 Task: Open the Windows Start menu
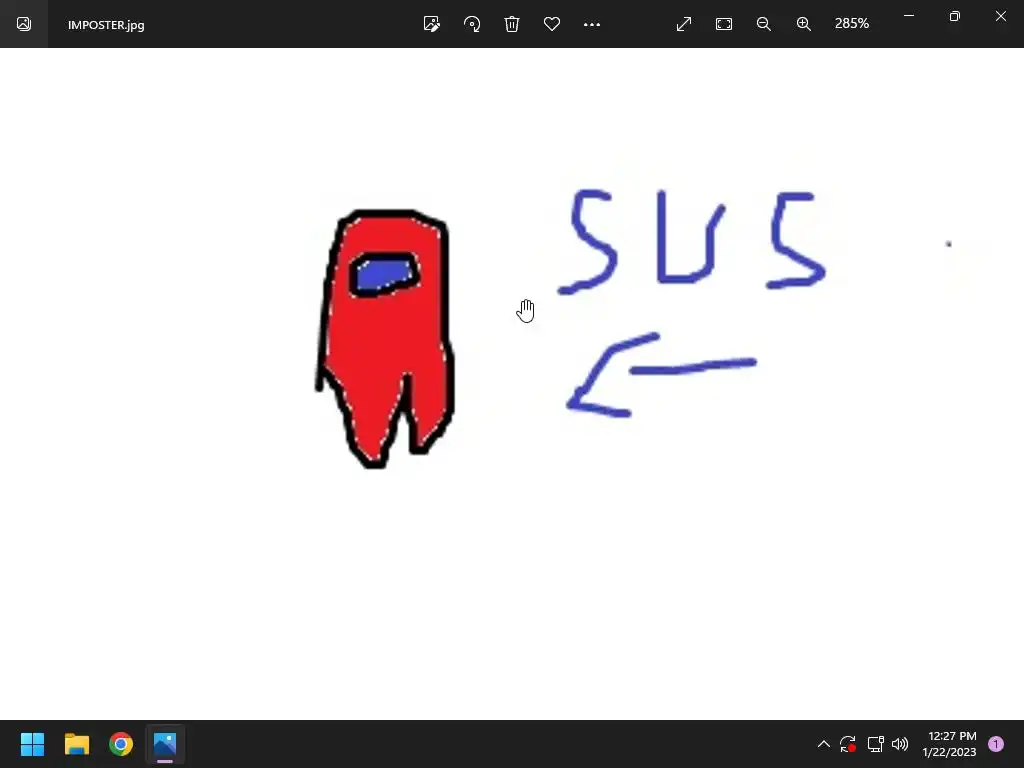click(x=32, y=744)
